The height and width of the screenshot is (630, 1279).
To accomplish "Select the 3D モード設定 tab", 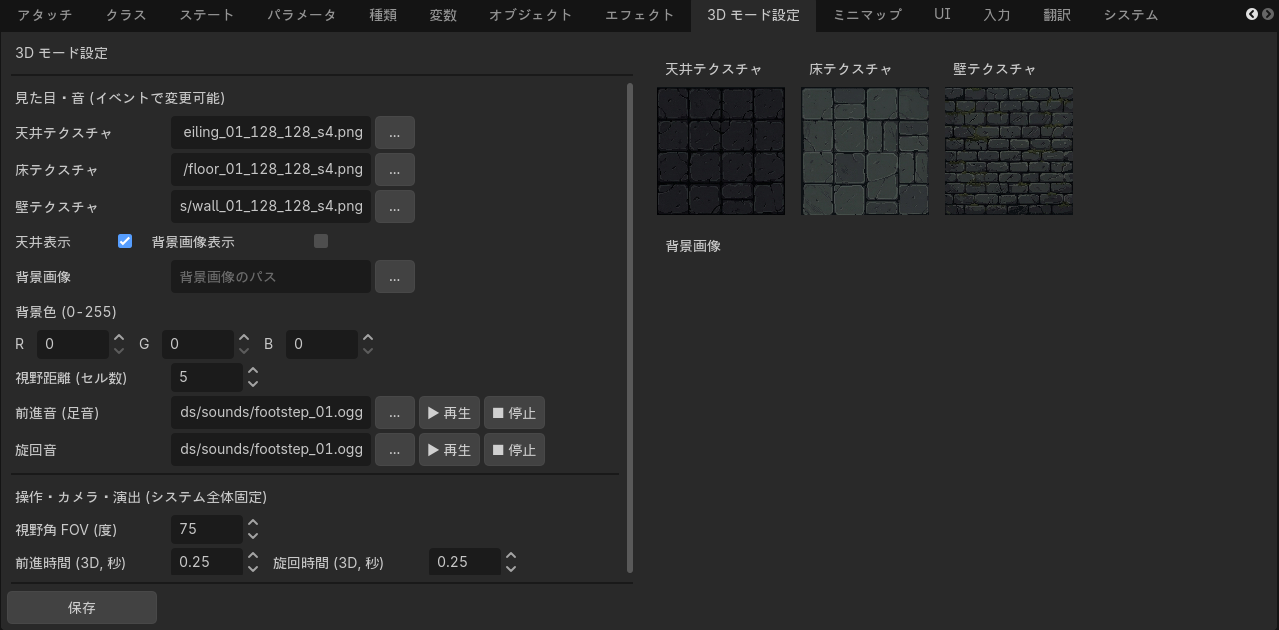I will tap(753, 15).
